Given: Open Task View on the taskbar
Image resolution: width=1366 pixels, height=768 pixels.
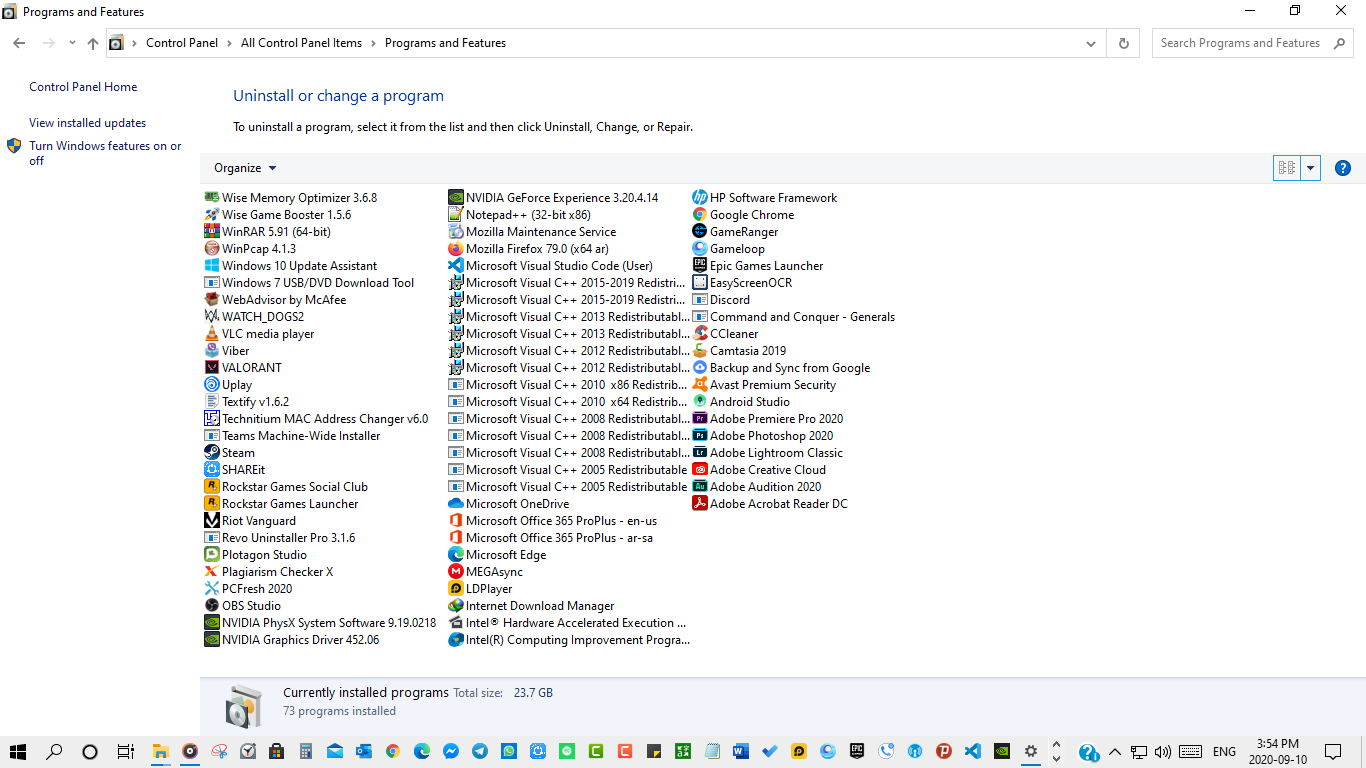Looking at the screenshot, I should point(125,751).
